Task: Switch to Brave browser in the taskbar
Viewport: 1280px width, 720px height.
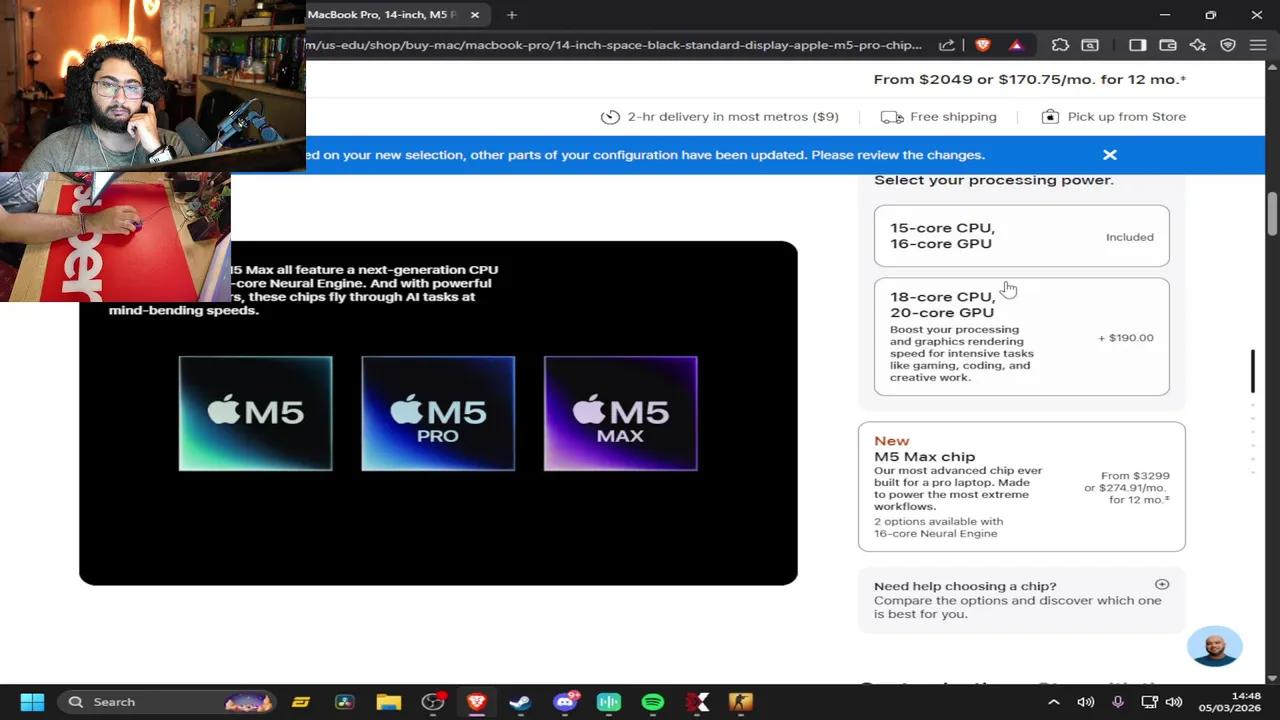Action: [477, 702]
